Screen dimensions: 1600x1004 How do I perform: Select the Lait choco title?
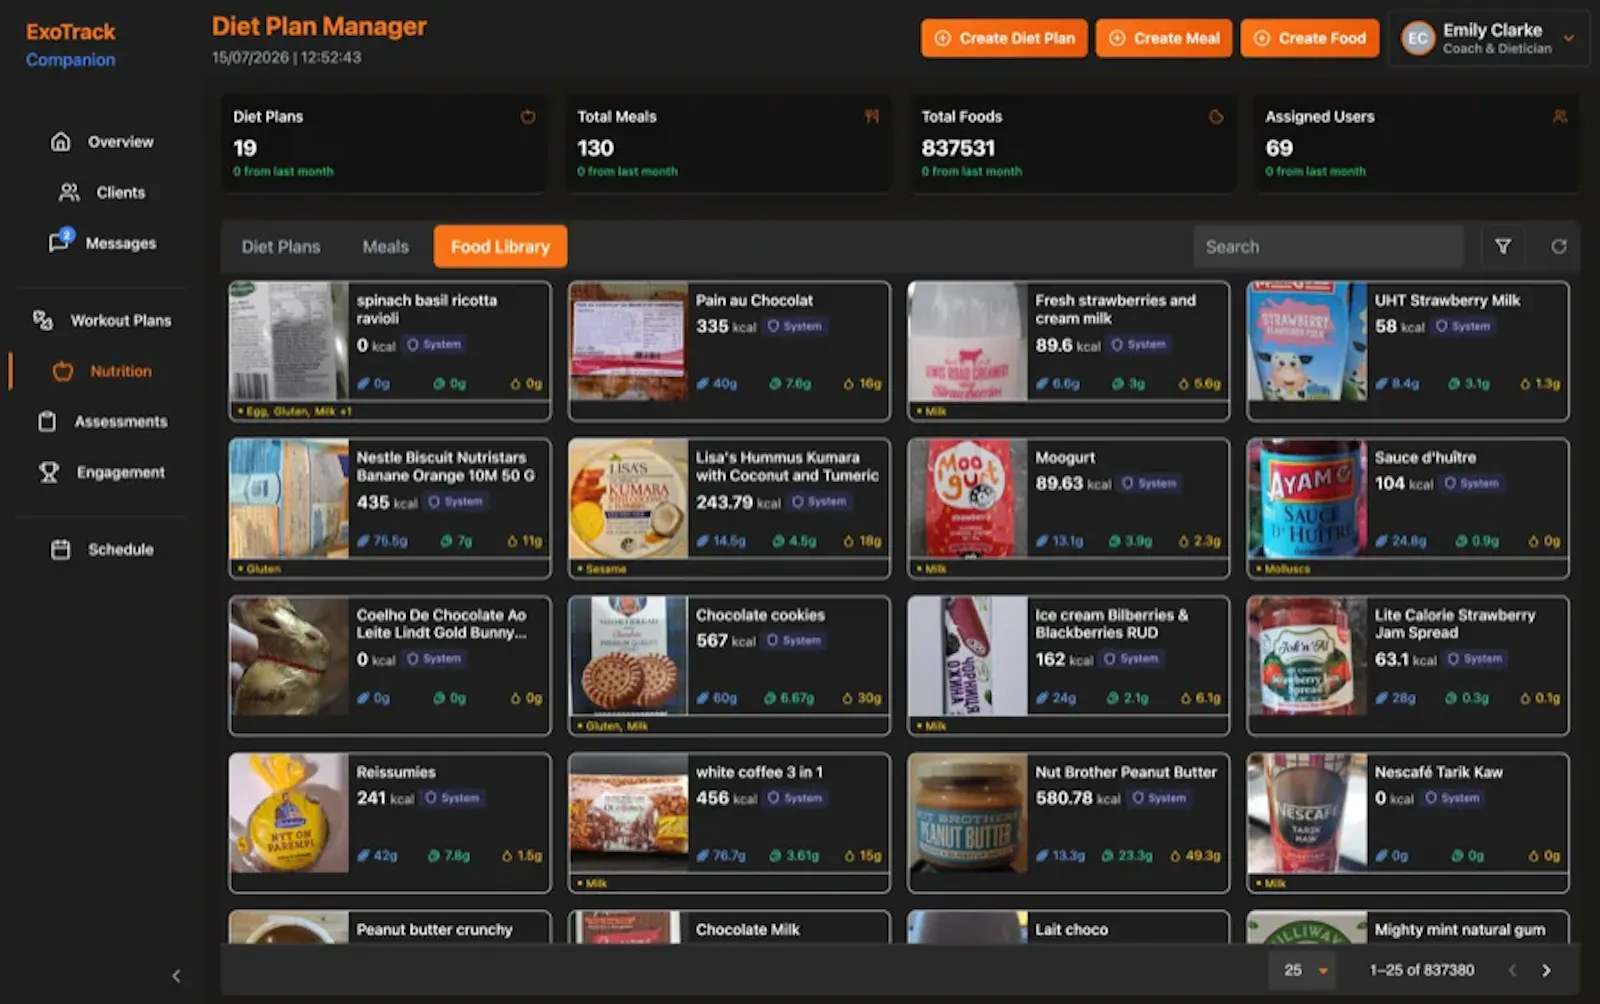pos(1071,930)
